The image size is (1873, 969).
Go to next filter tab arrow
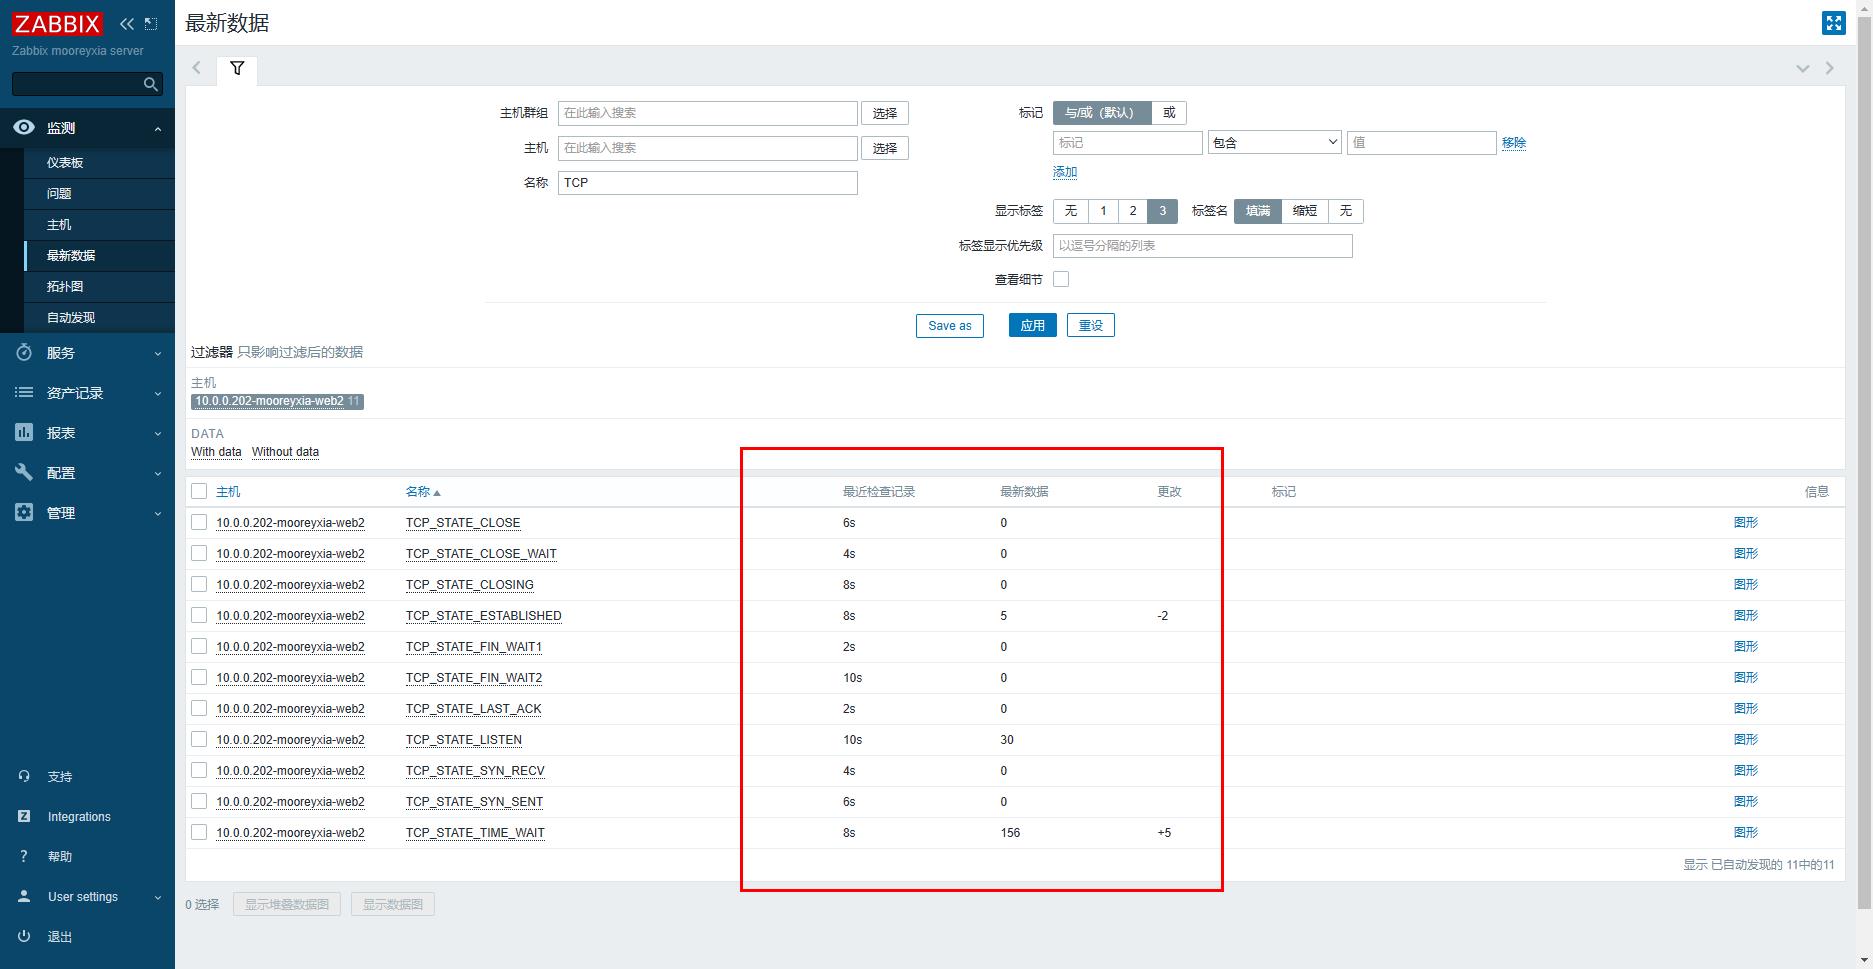(x=1830, y=68)
